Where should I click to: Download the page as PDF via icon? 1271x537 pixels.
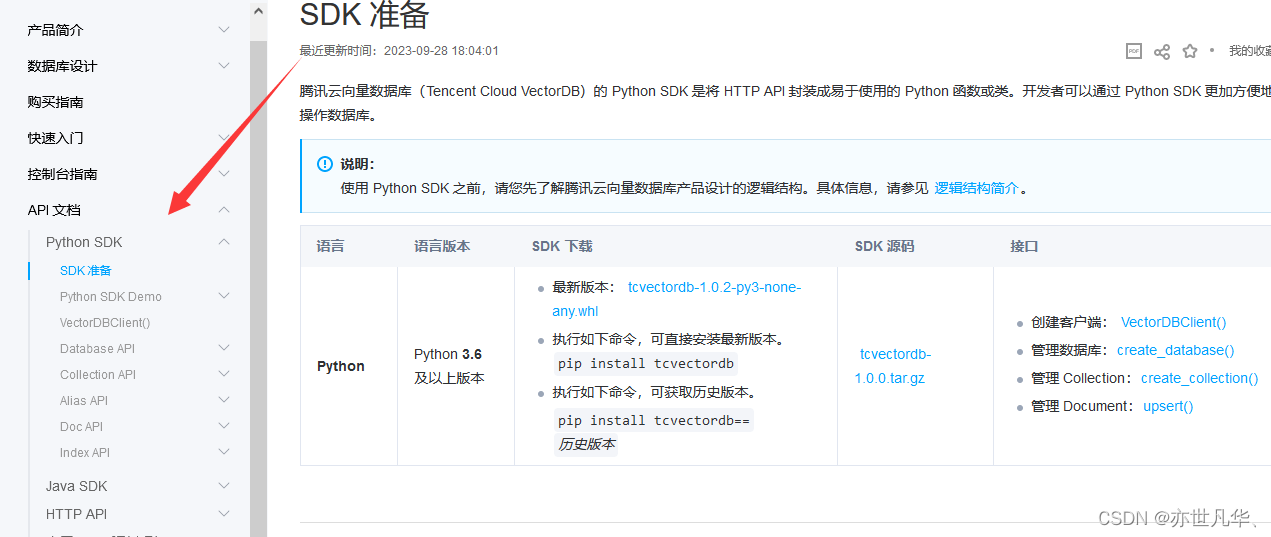click(x=1134, y=51)
